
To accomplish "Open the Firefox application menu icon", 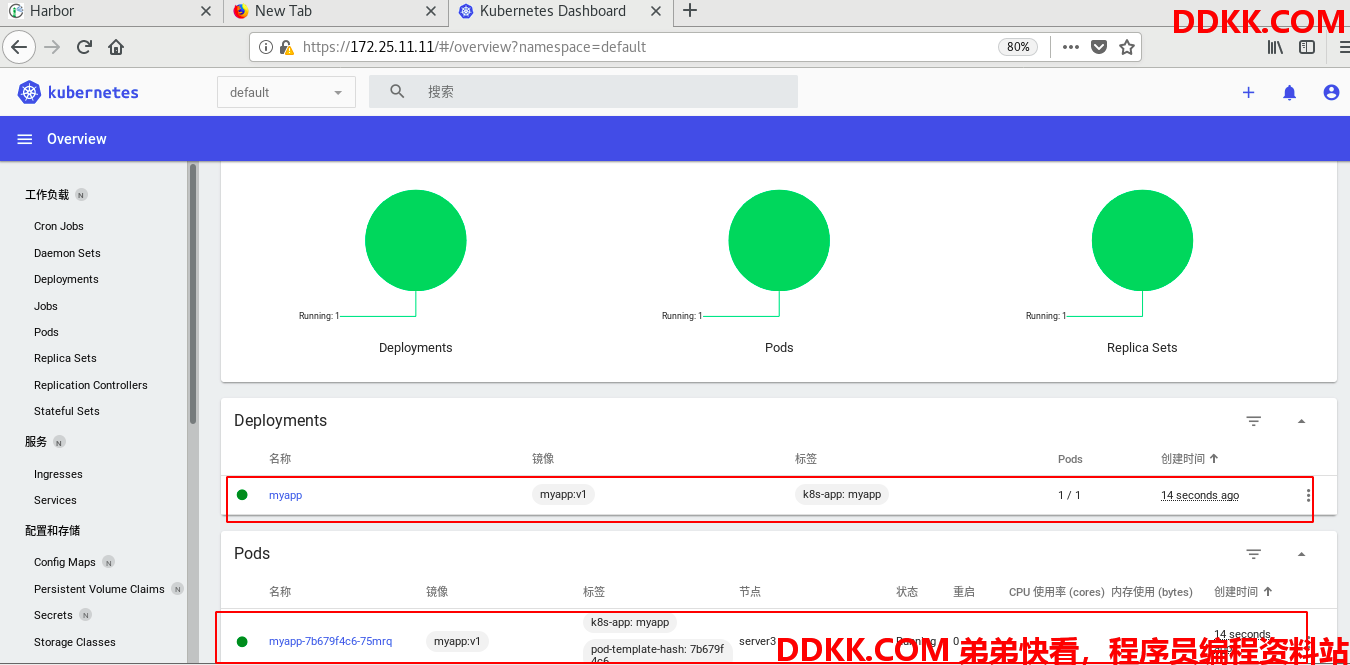I will click(x=1343, y=47).
